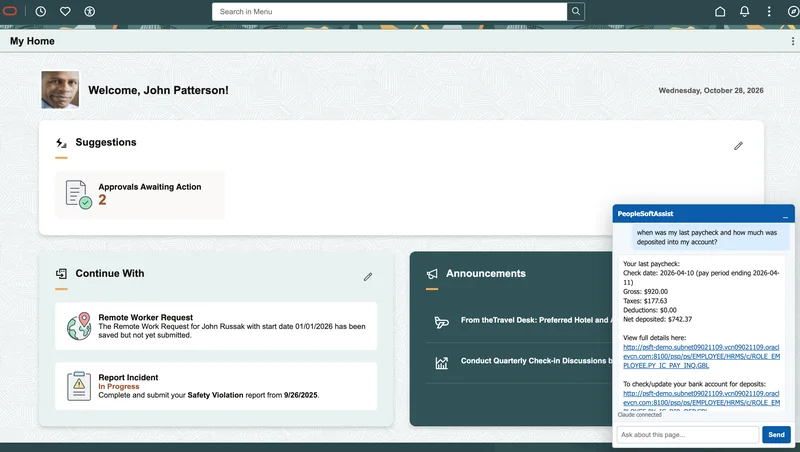Viewport: 800px width, 452px height.
Task: Click John Patterson's profile photo
Action: pos(60,90)
